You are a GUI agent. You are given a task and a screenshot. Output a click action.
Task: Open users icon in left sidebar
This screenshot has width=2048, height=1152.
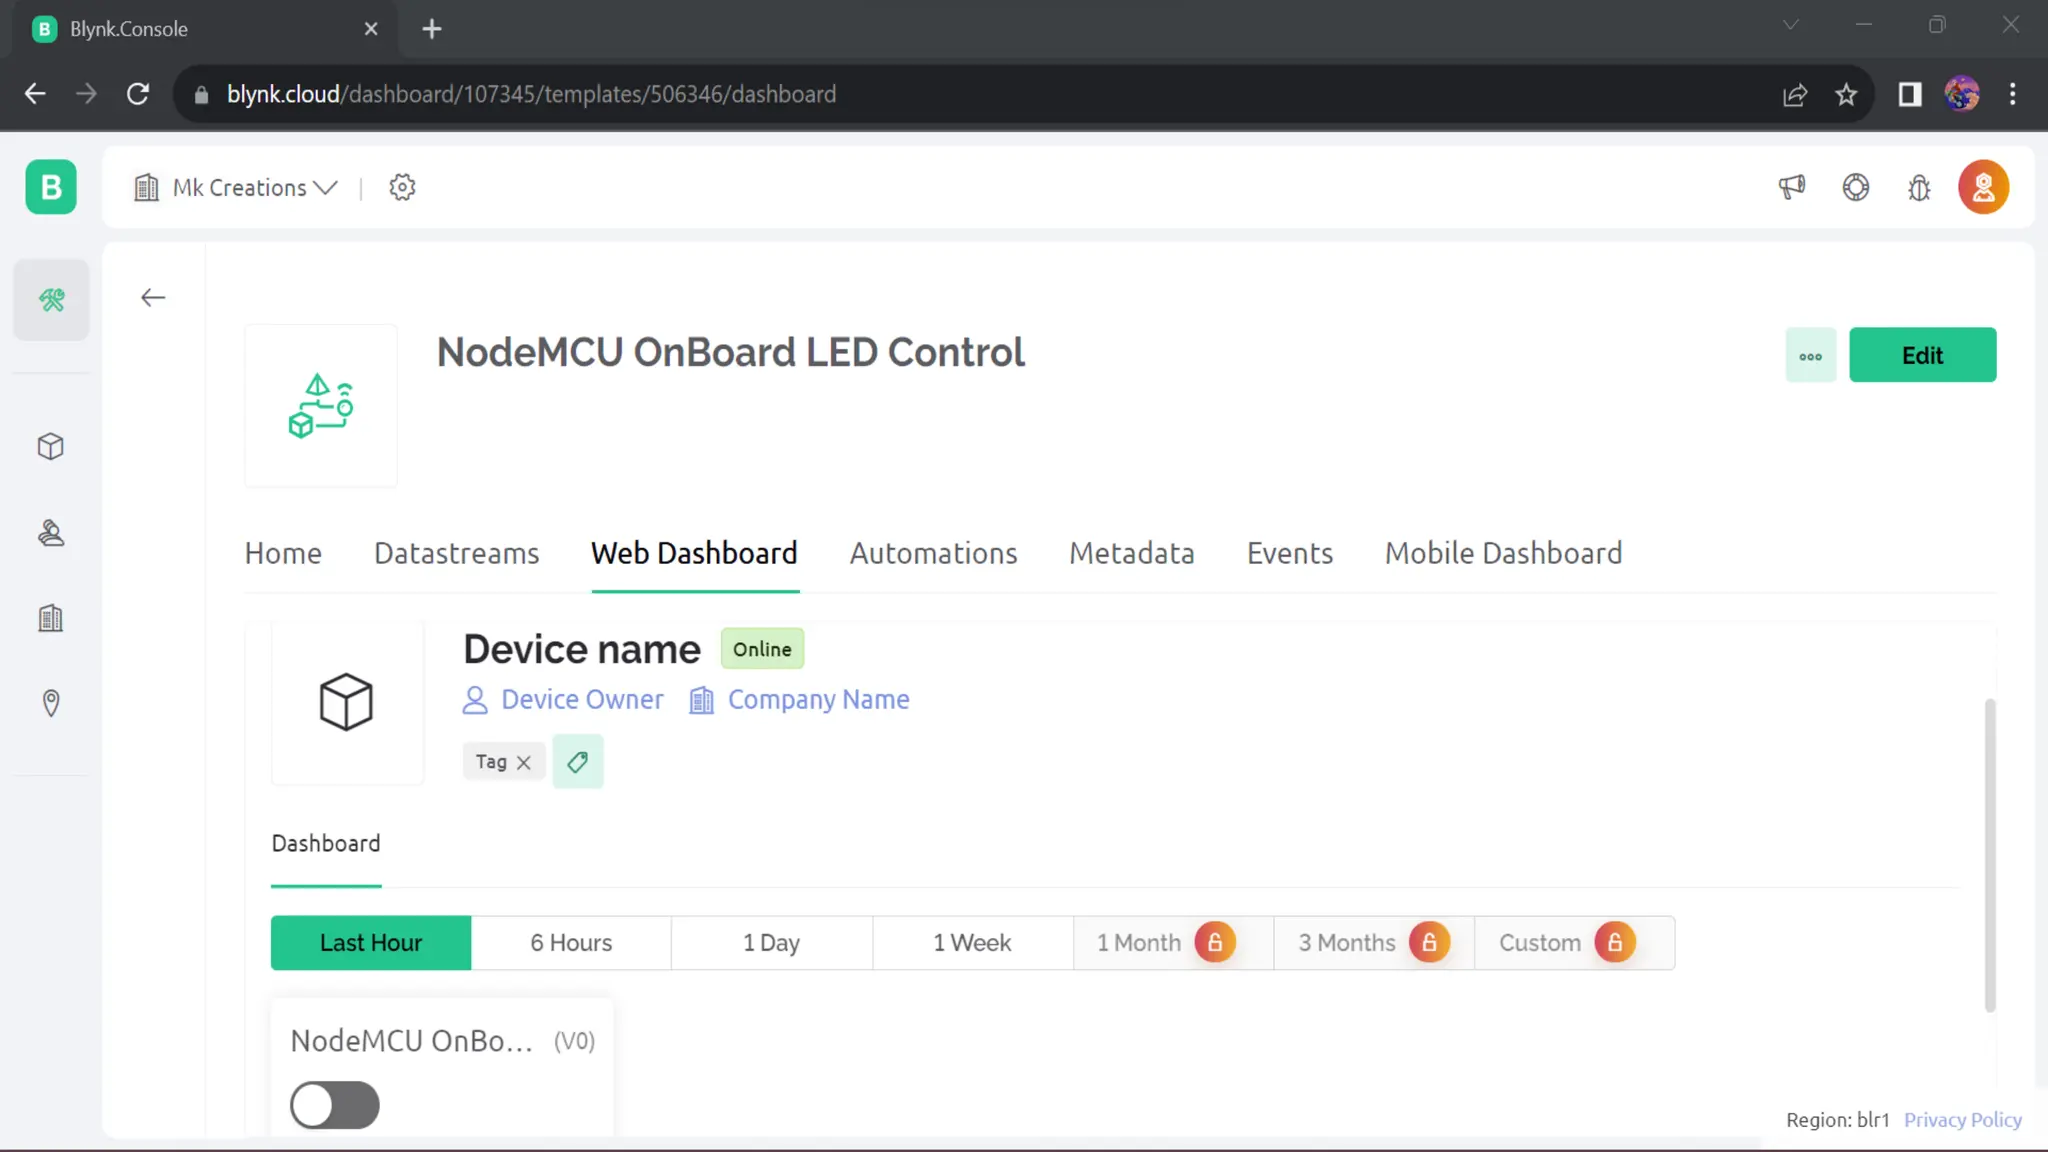(51, 533)
